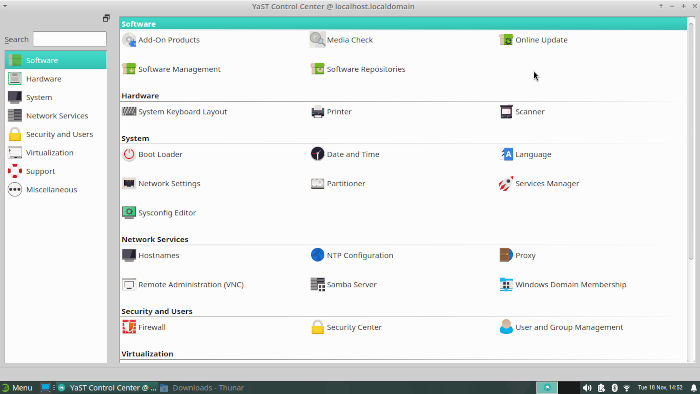This screenshot has height=394, width=700.
Task: Click show desktop icon in taskbar
Action: [46, 388]
